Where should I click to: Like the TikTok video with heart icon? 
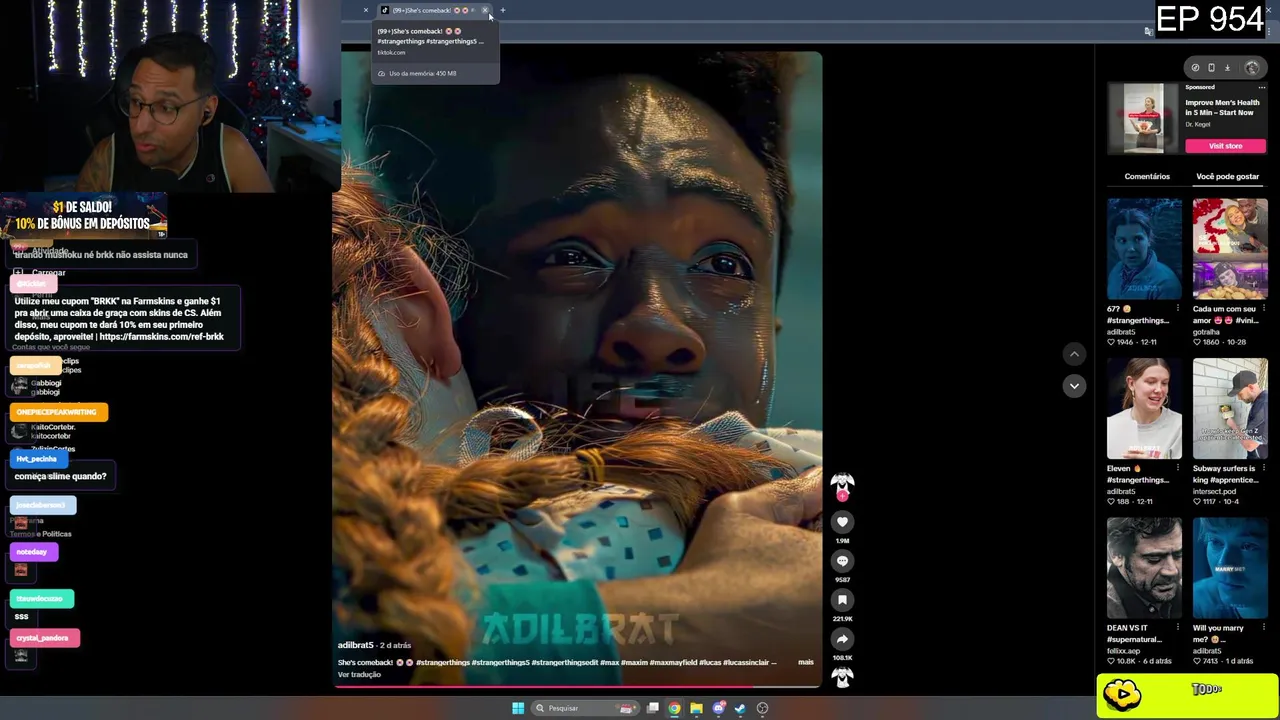842,521
